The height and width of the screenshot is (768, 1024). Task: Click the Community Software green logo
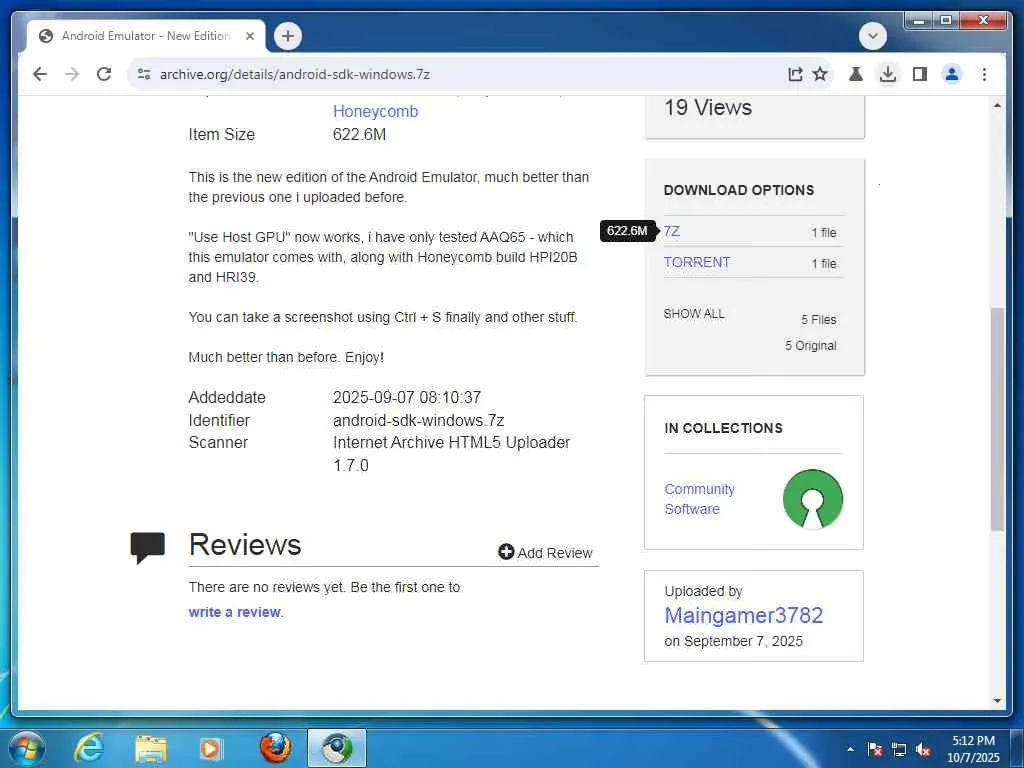tap(812, 499)
